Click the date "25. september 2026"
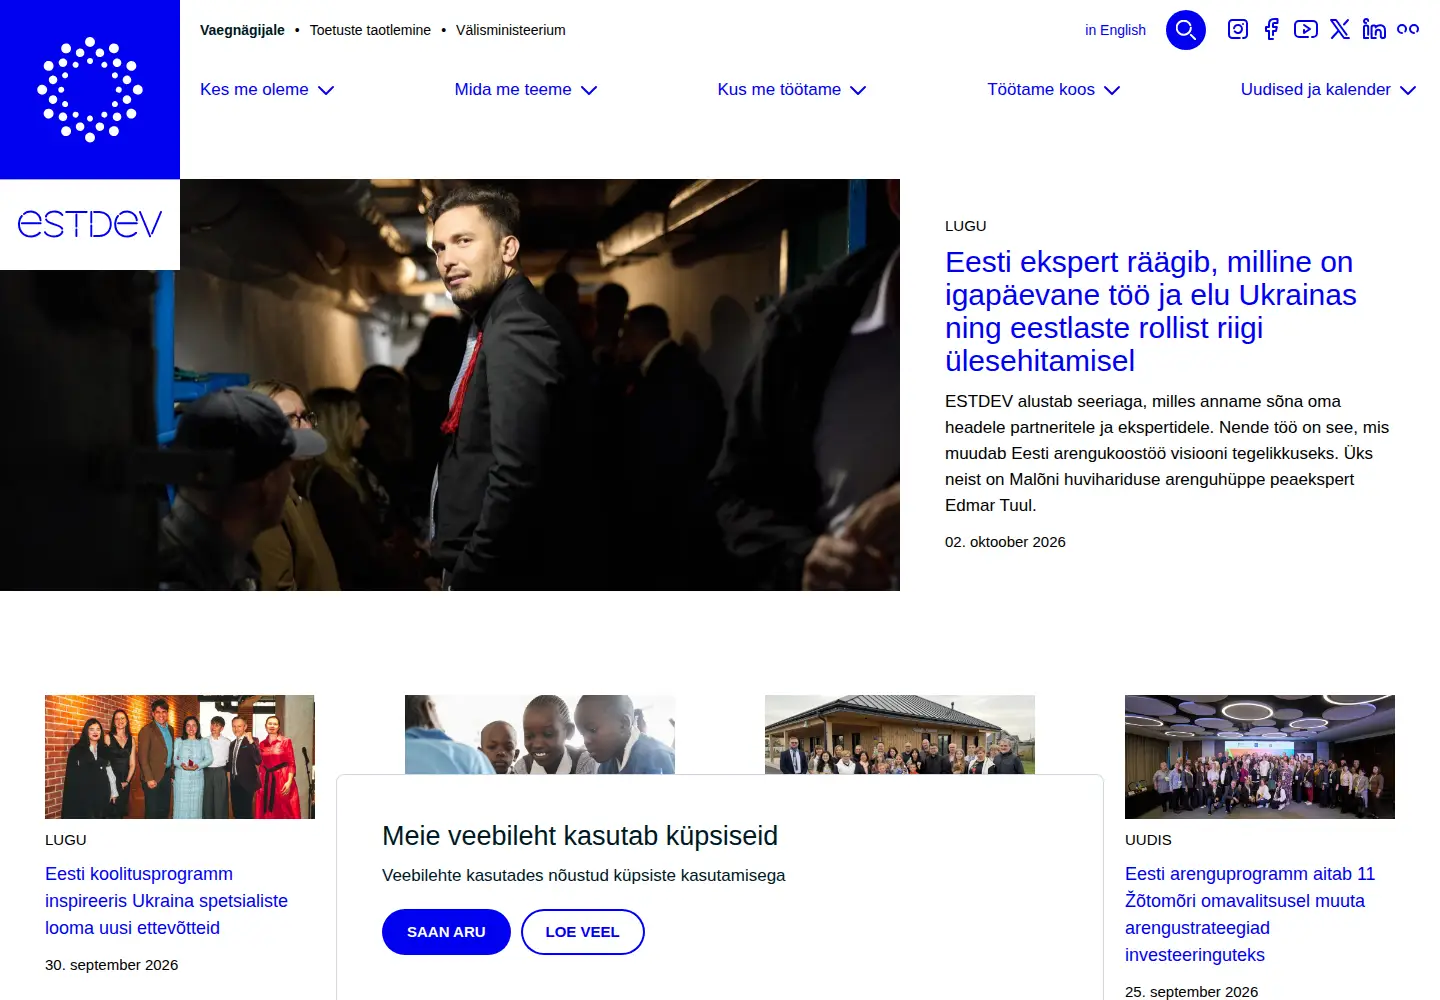The image size is (1440, 1000). pyautogui.click(x=1192, y=992)
